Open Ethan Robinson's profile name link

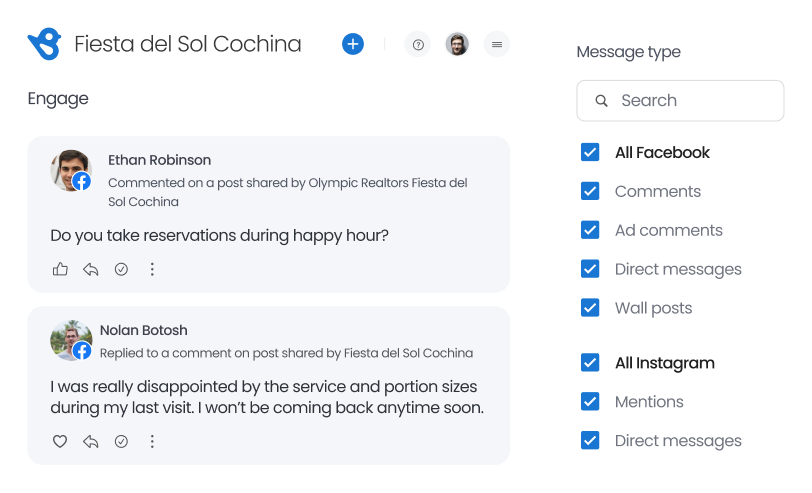click(x=159, y=160)
